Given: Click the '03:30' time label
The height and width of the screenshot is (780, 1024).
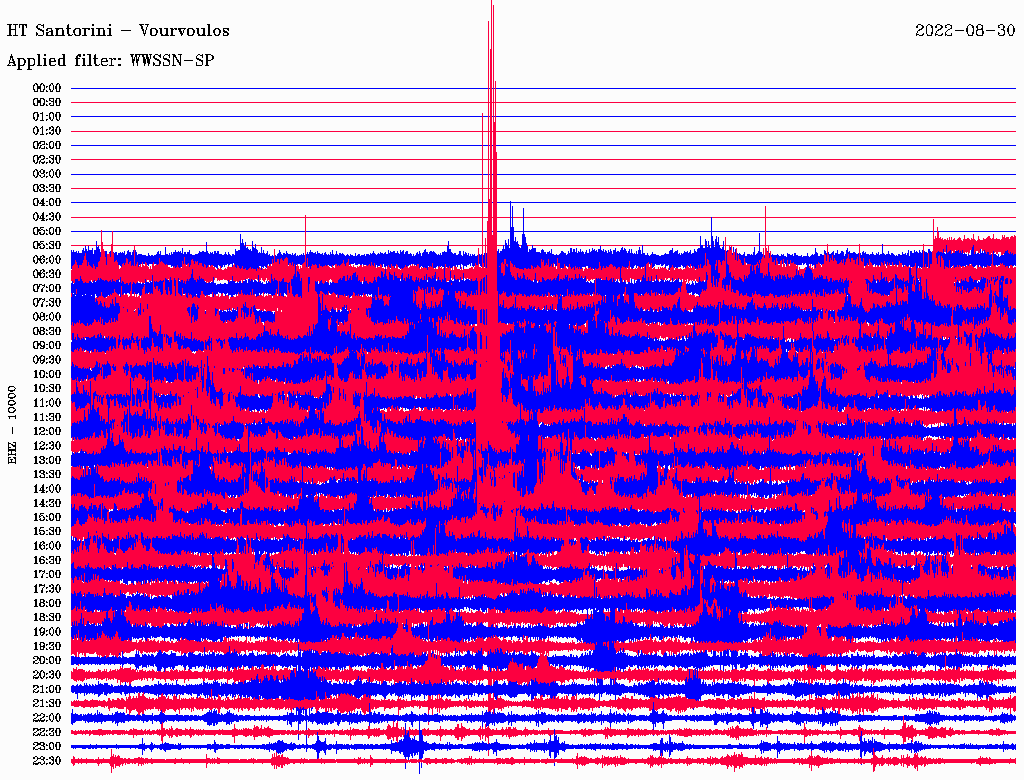Looking at the screenshot, I should (46, 188).
